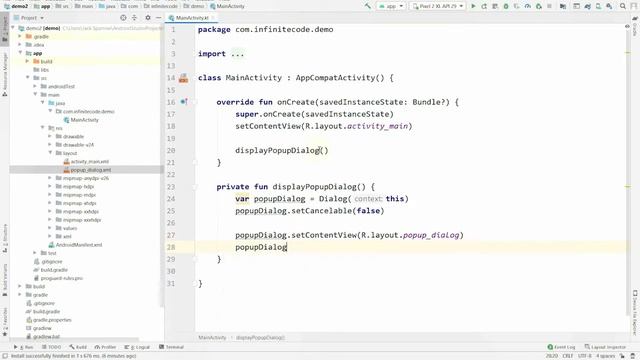Click the gutter icon on line 14
Viewport: 640px width, 360px height.
tap(184, 78)
